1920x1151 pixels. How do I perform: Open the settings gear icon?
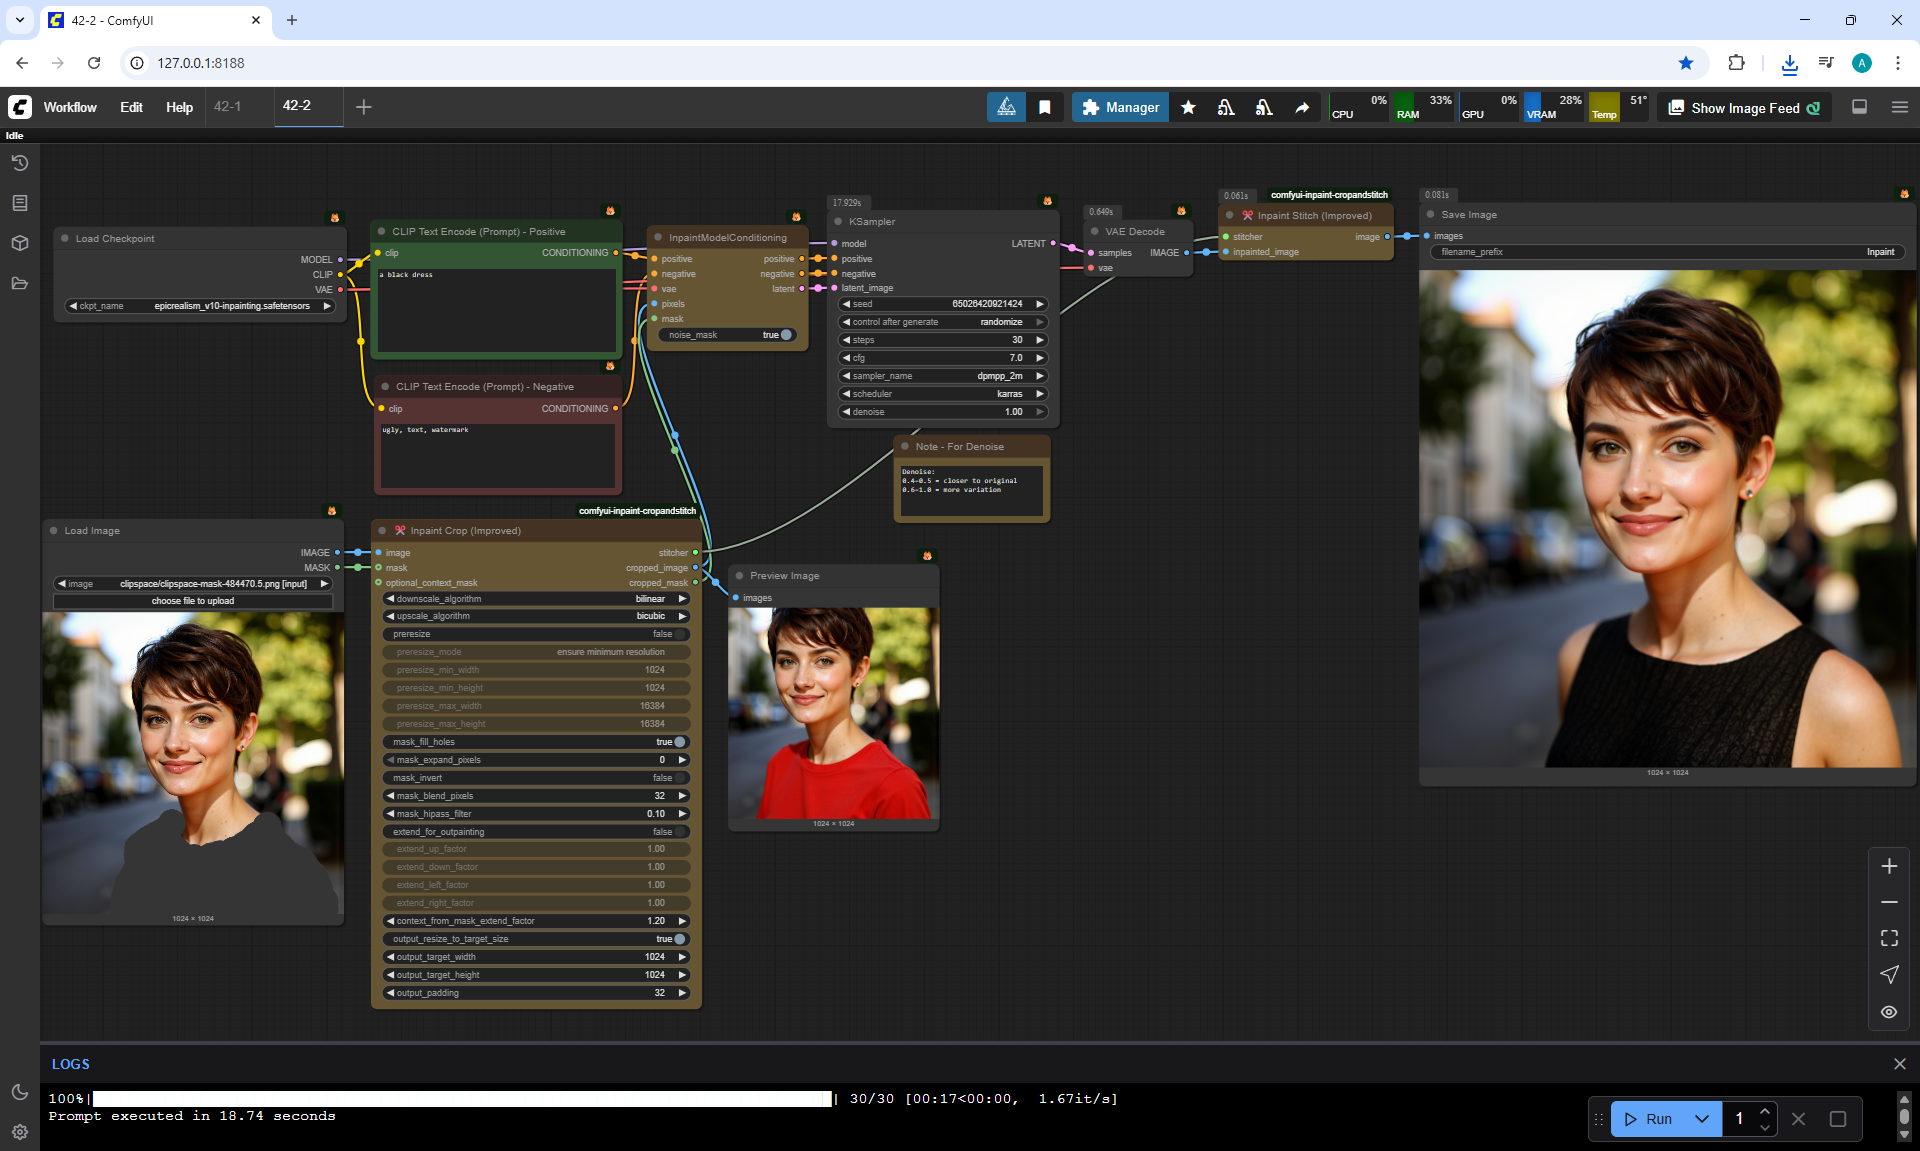pos(20,1132)
